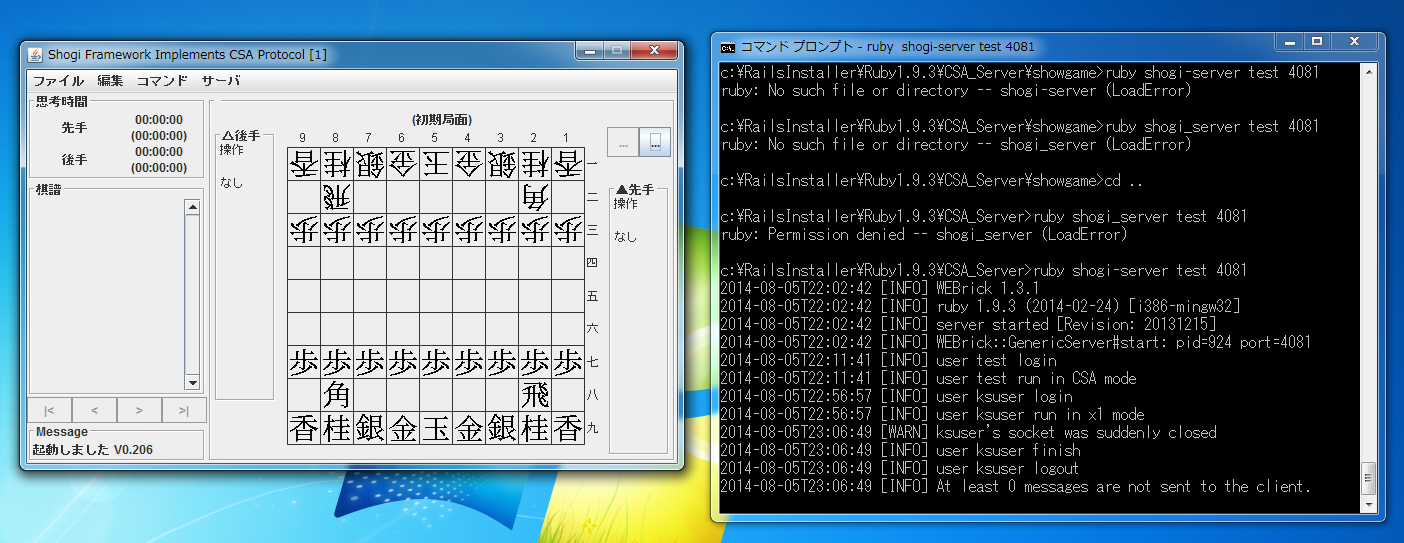1404x543 pixels.
Task: Select inverted pawn at file 3 rank 三
Action: tap(502, 229)
